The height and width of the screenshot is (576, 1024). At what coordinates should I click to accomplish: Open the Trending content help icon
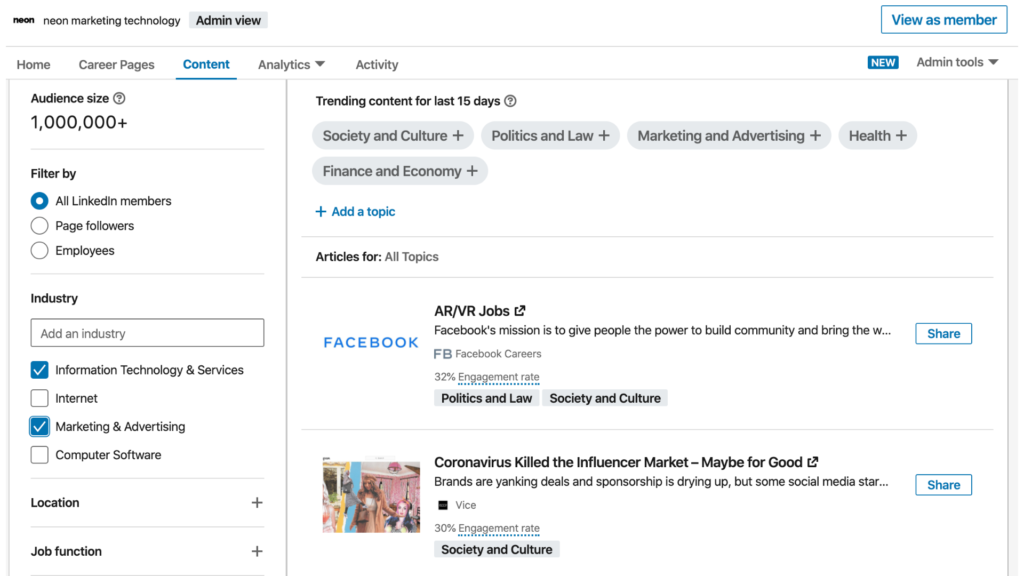pos(510,101)
